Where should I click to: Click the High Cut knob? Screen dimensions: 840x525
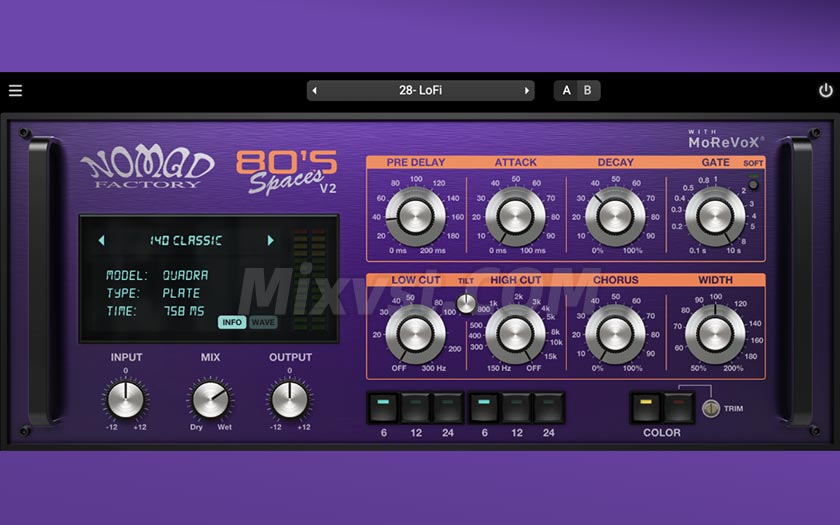point(515,334)
